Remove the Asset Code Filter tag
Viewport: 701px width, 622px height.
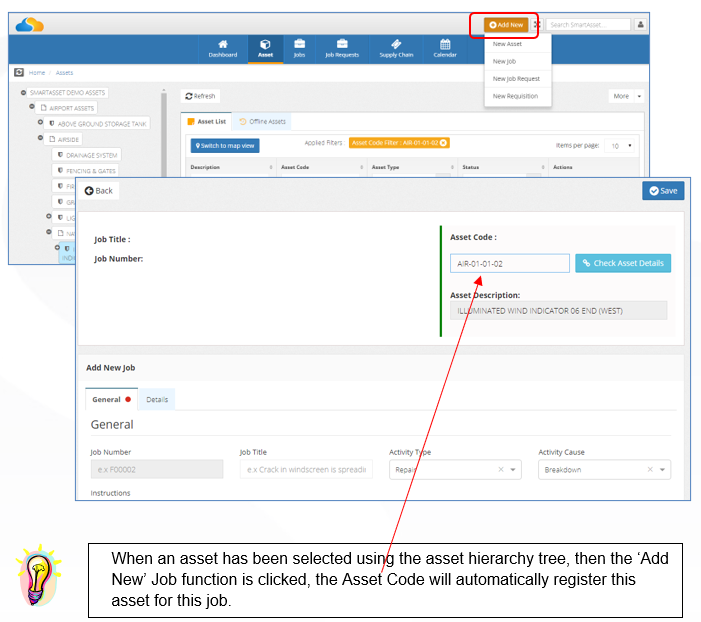[x=443, y=143]
